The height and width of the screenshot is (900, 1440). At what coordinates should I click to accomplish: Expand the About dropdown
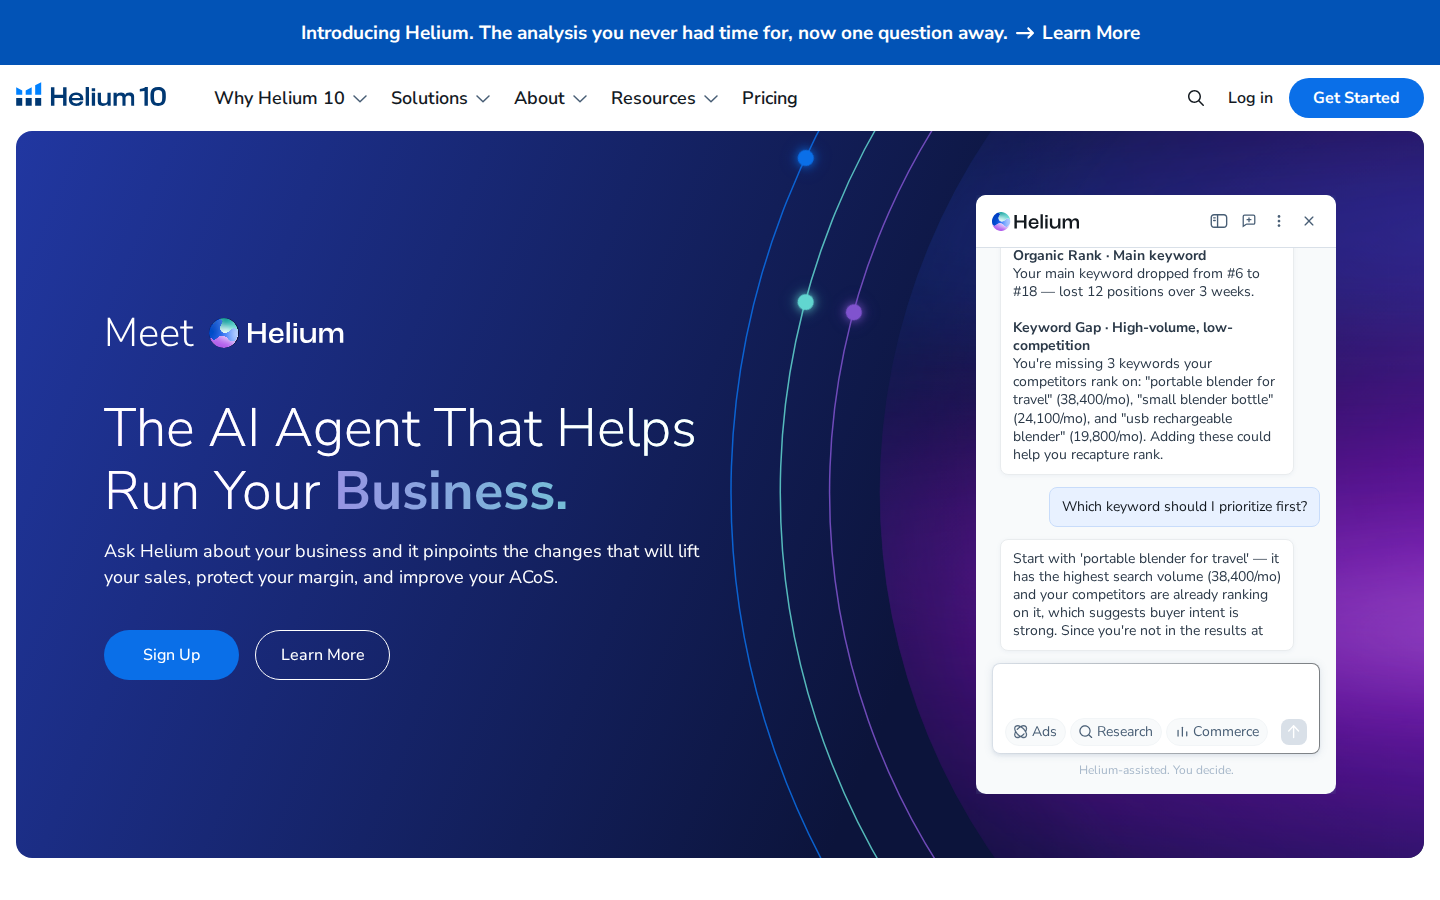pyautogui.click(x=550, y=98)
